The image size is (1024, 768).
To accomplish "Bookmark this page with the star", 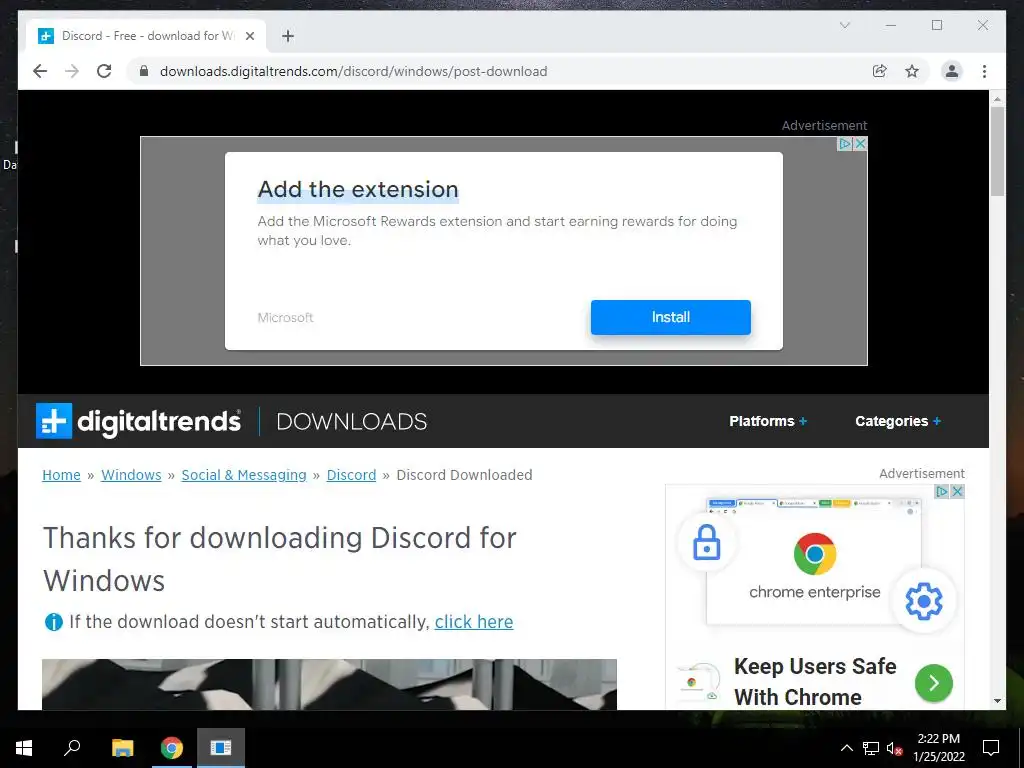I will pos(912,71).
